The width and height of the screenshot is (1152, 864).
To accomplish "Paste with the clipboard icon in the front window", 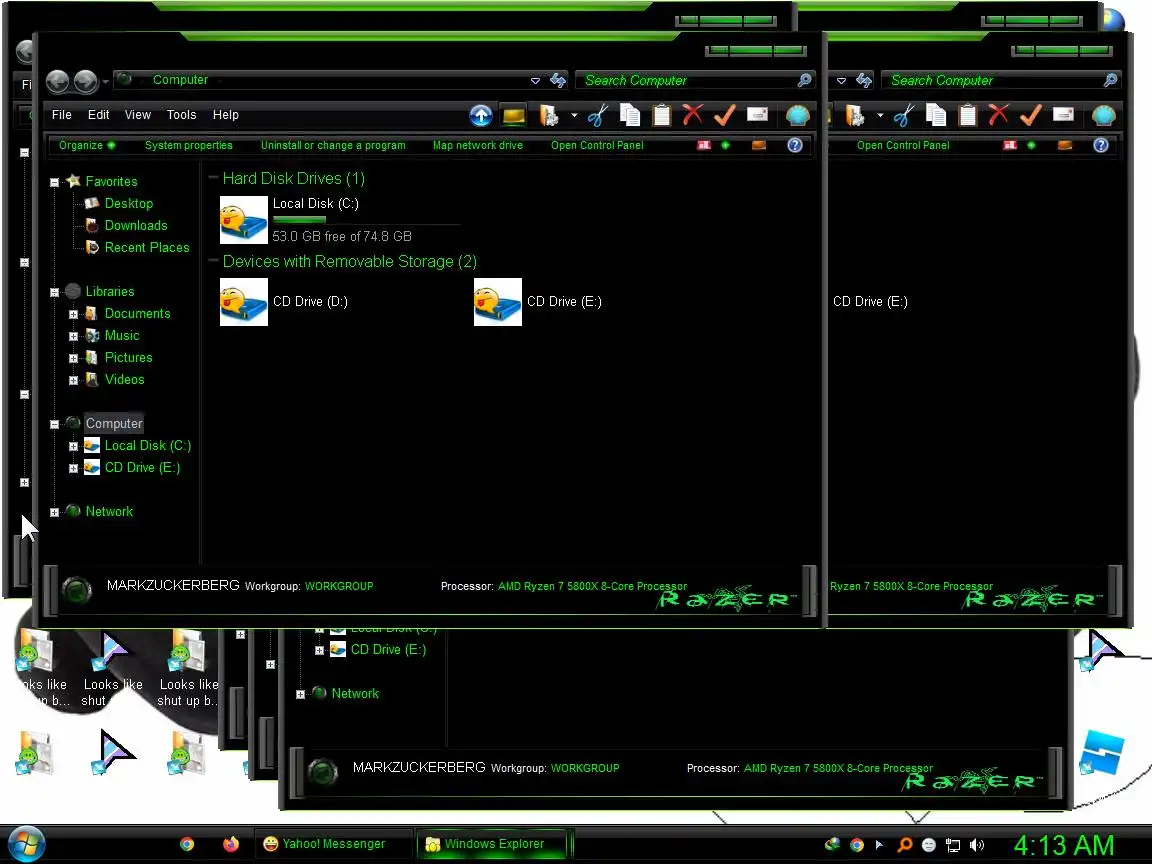I will 662,115.
